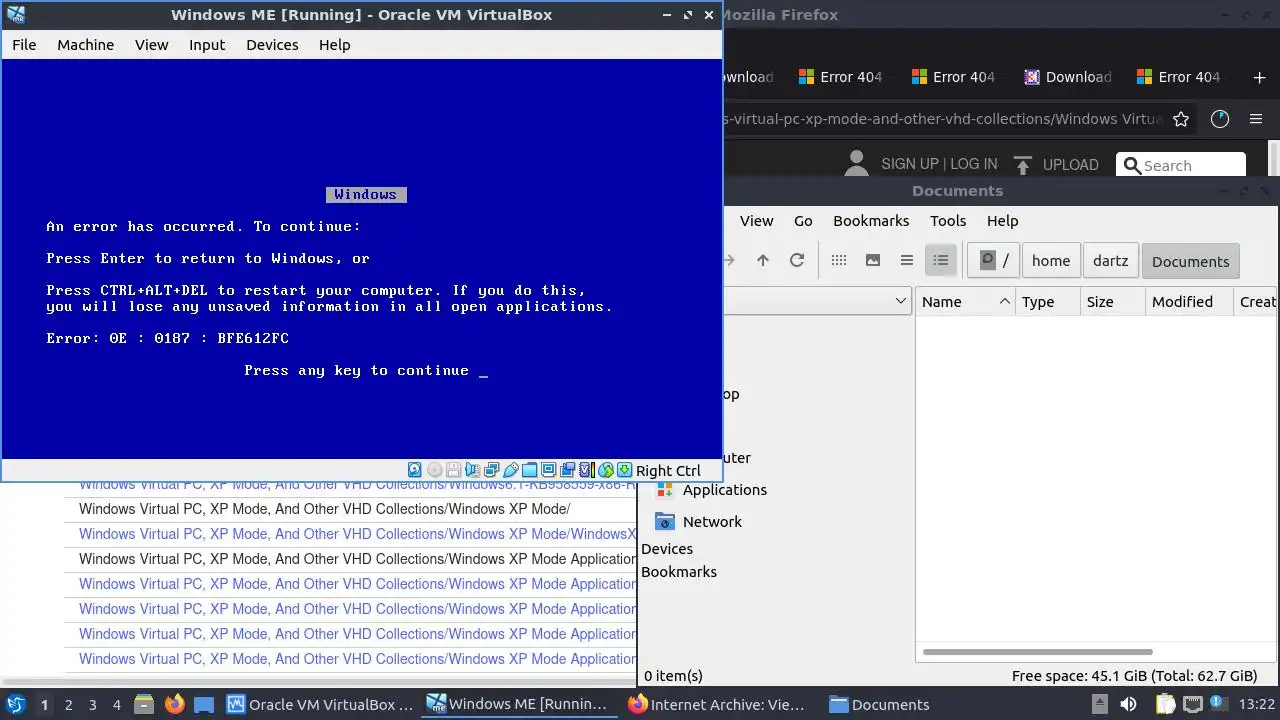Image resolution: width=1280 pixels, height=720 pixels.
Task: Click the Documents window taskbar button
Action: pyautogui.click(x=880, y=704)
